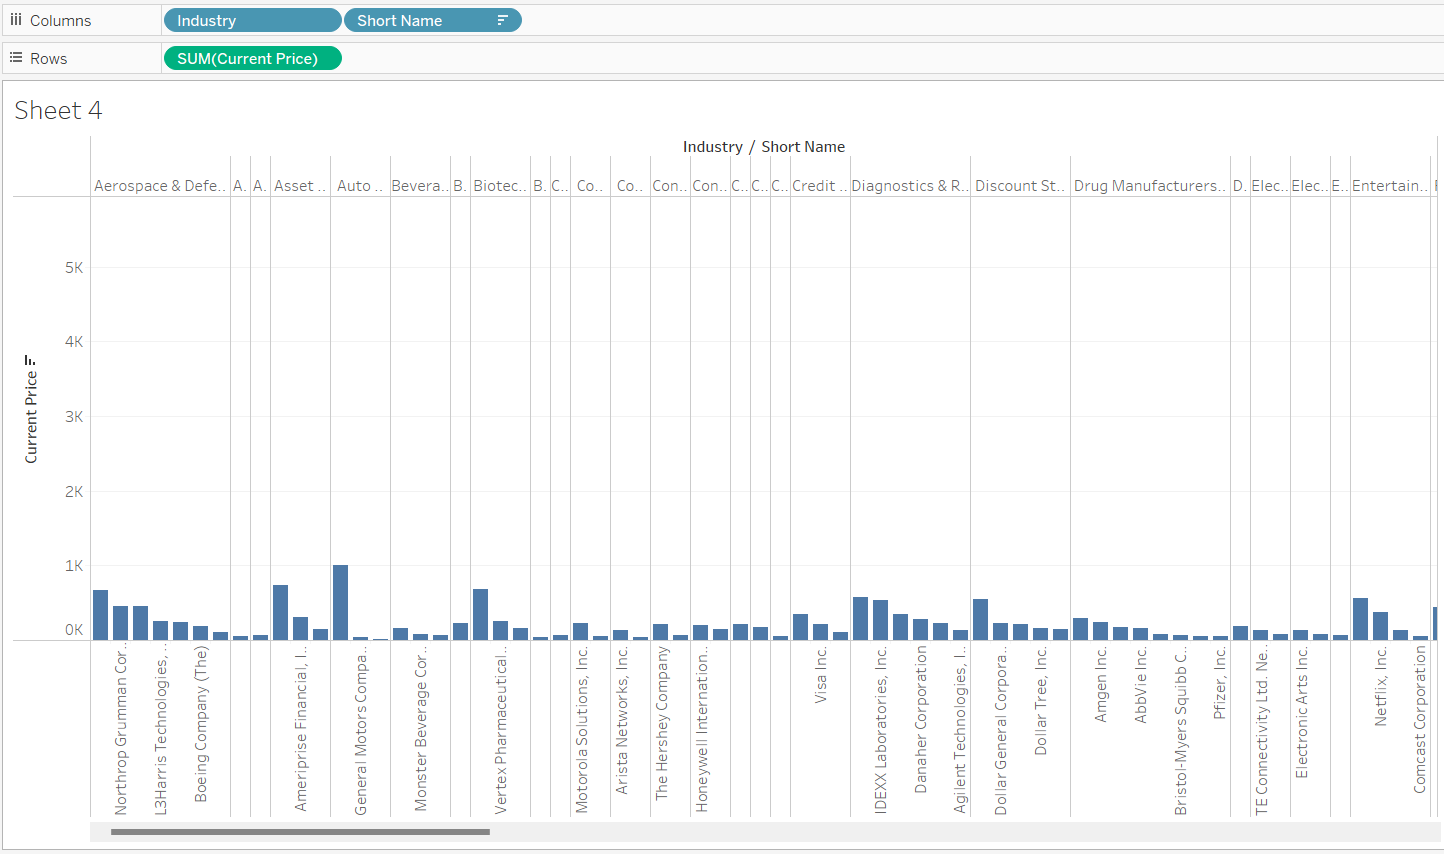The image size is (1444, 854).
Task: Select the Diagnostics & Research industry header
Action: tap(910, 185)
